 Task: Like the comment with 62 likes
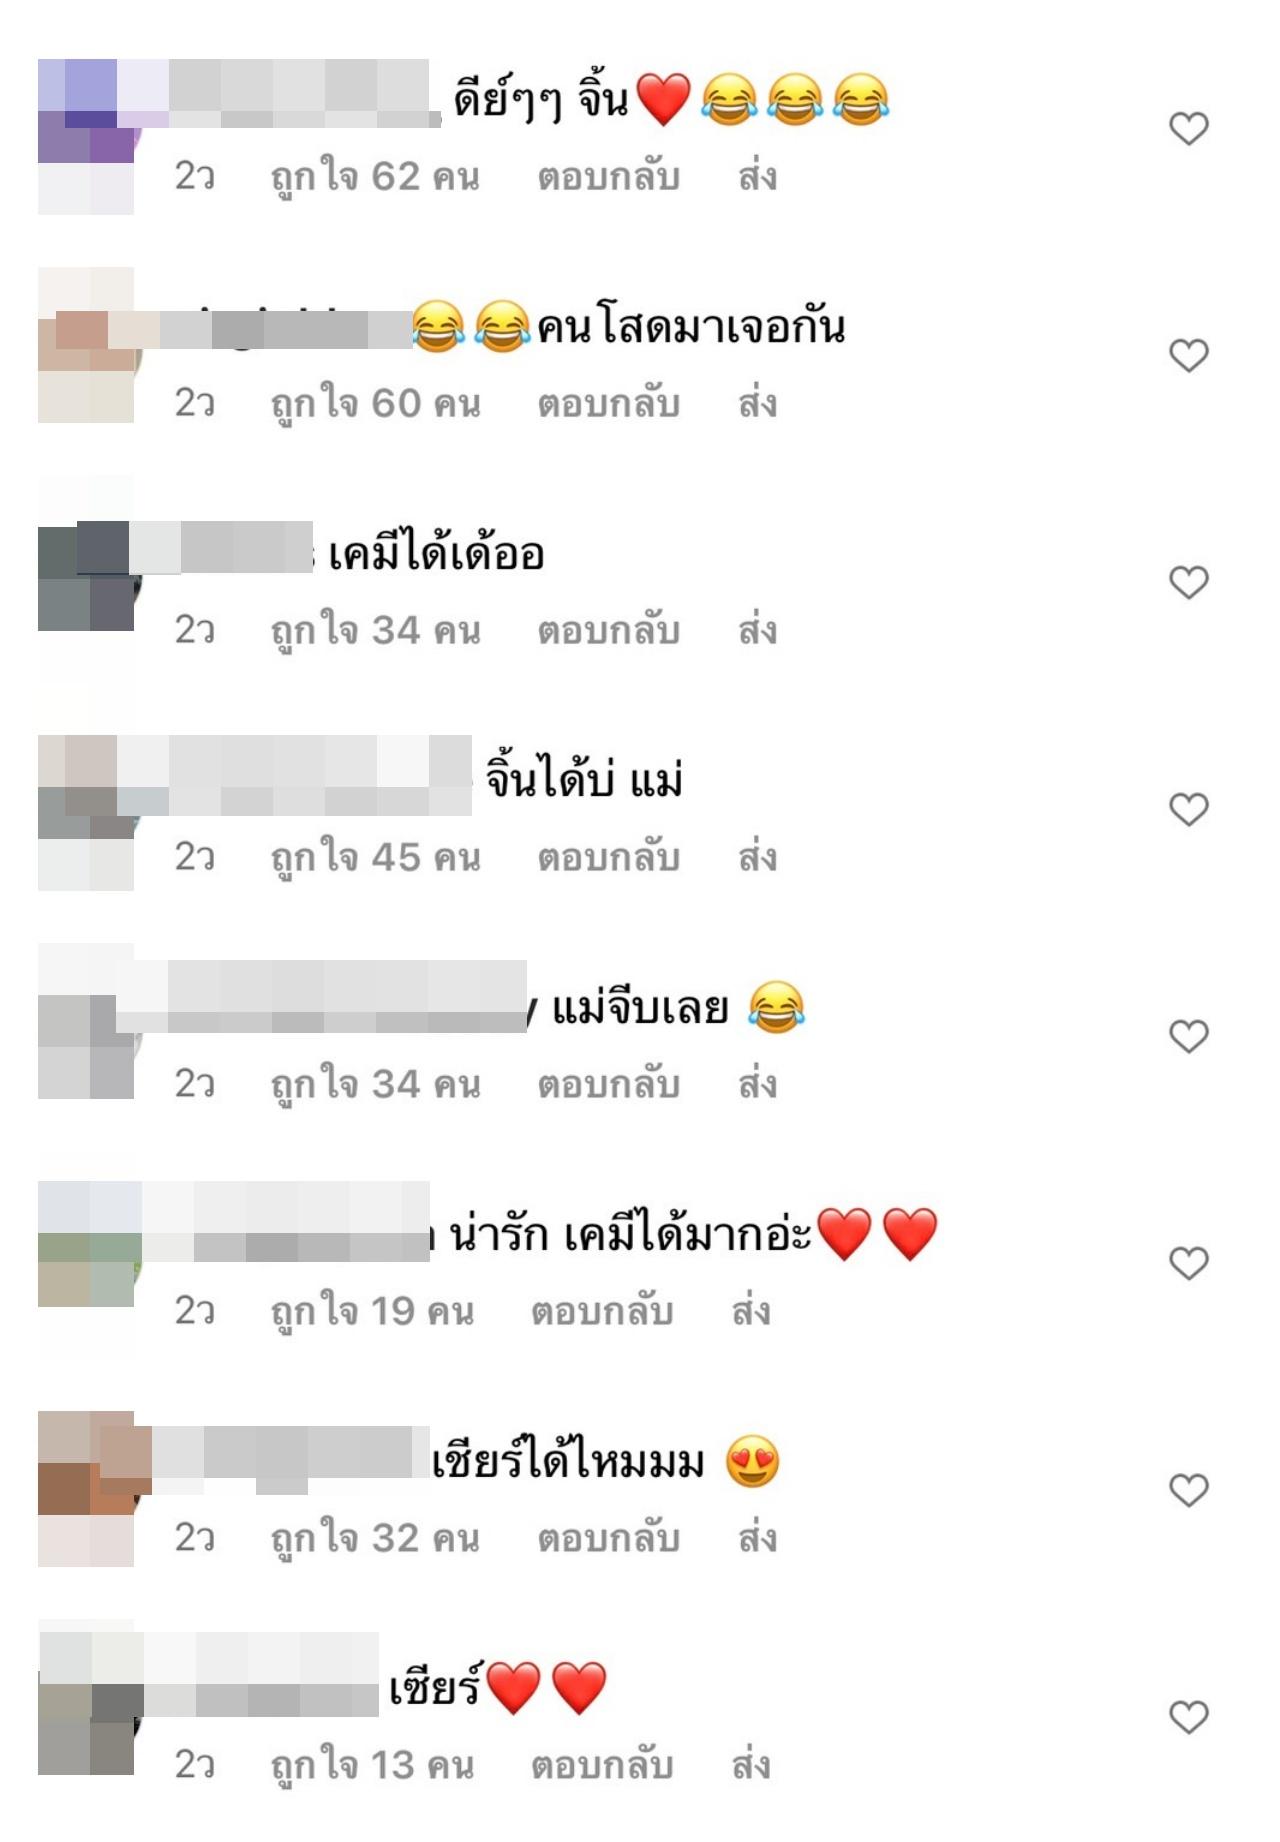pyautogui.click(x=1189, y=128)
